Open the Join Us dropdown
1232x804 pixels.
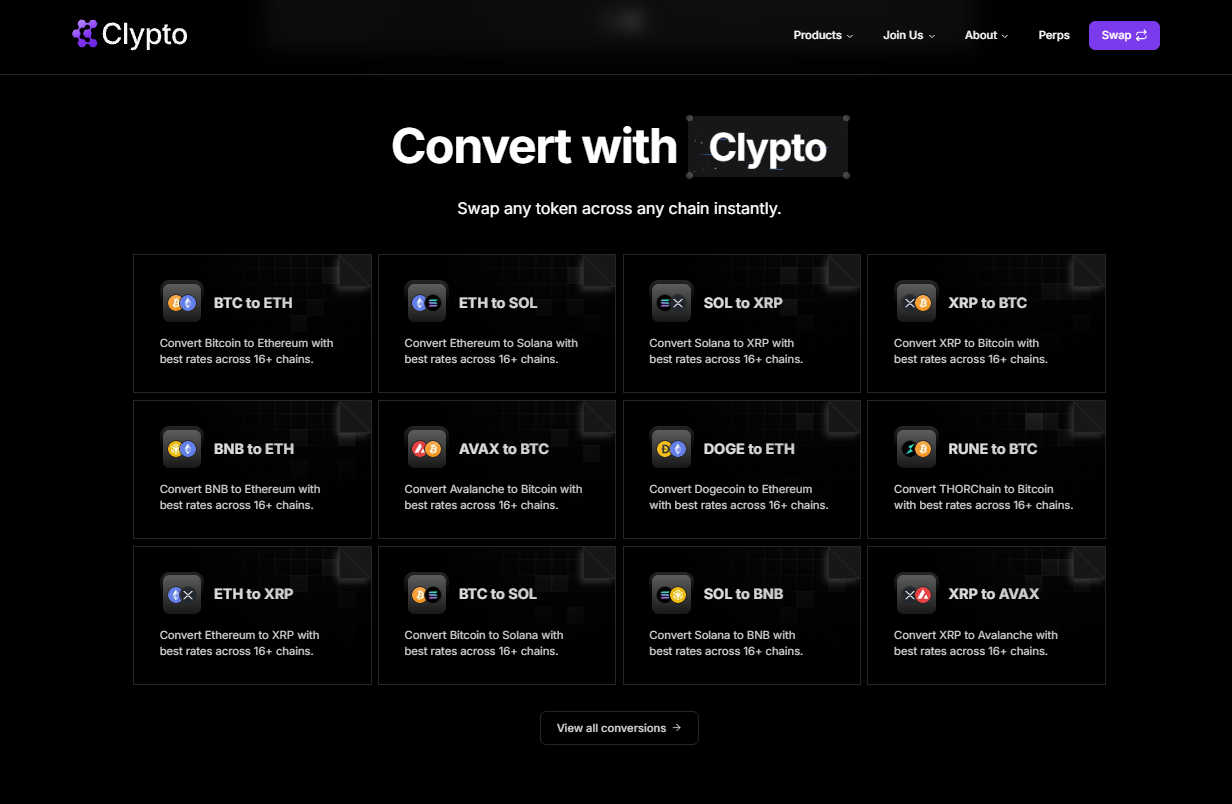[x=908, y=35]
